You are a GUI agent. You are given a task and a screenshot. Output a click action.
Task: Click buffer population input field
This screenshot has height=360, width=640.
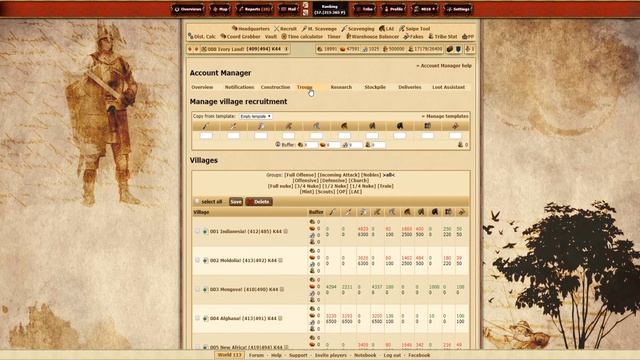[378, 145]
